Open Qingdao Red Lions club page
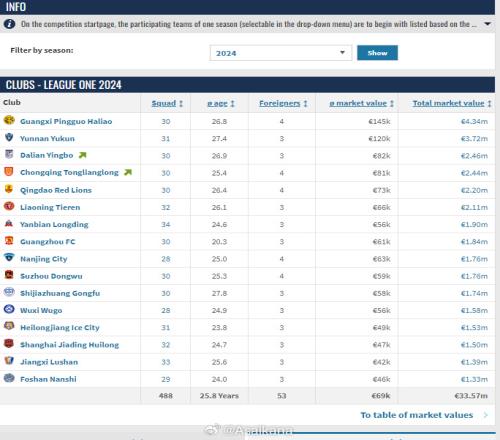The height and width of the screenshot is (440, 500). (x=56, y=190)
